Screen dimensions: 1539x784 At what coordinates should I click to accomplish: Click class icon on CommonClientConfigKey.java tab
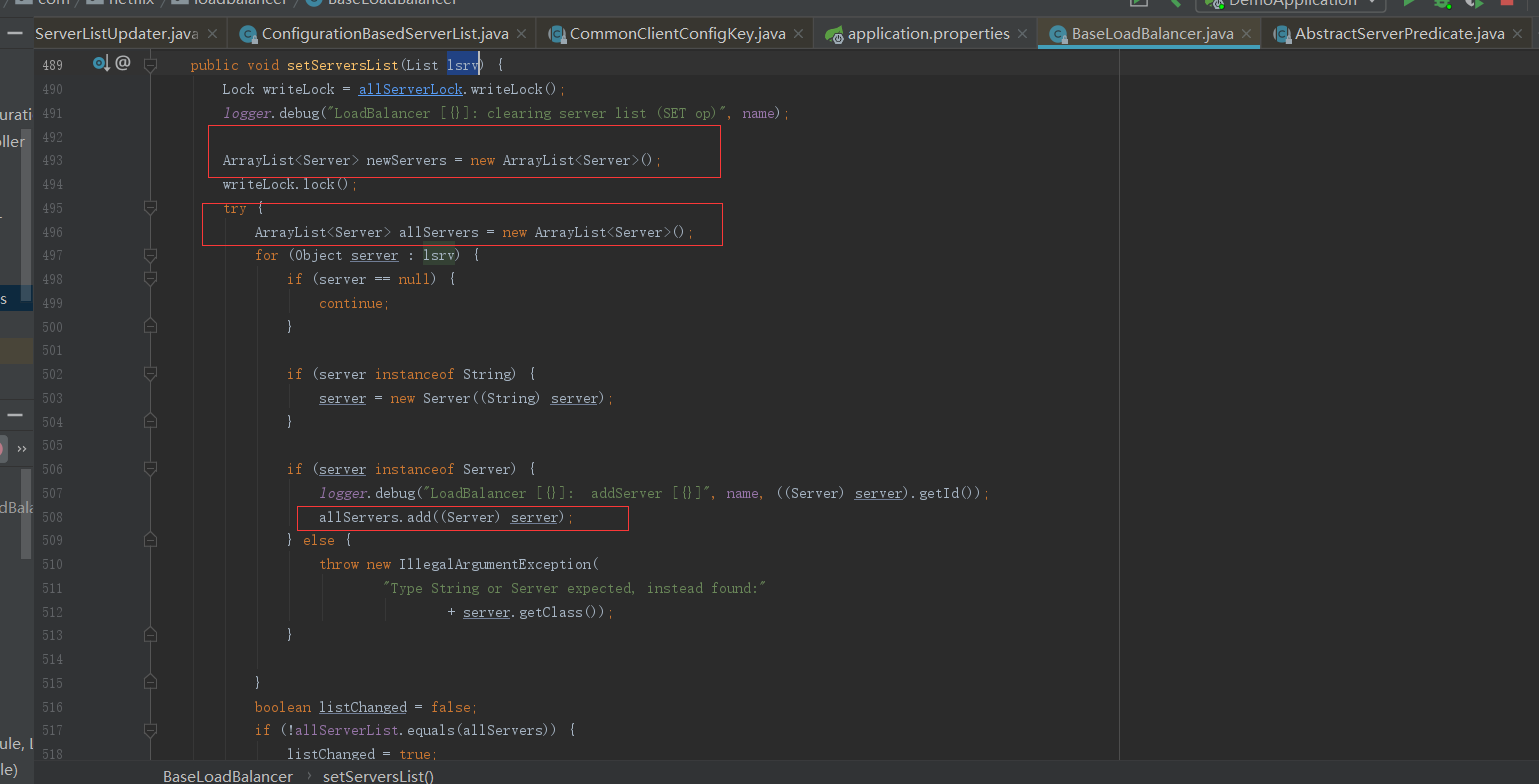click(557, 35)
